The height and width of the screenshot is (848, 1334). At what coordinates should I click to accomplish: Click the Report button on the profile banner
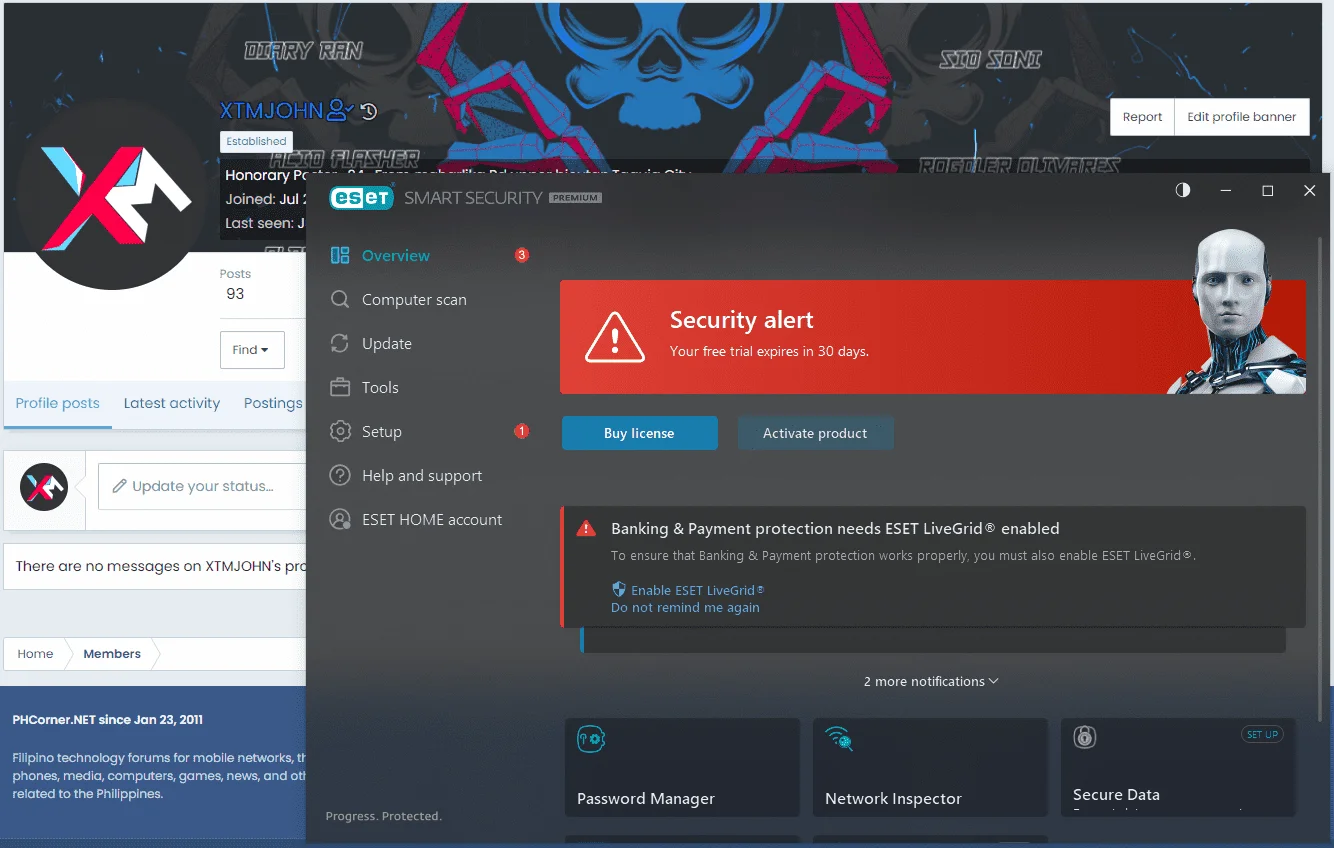point(1142,117)
